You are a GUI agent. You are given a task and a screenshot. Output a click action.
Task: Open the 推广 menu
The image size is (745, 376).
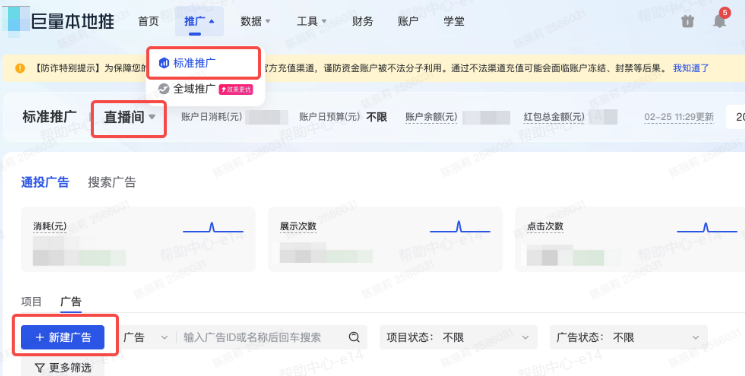tap(199, 21)
